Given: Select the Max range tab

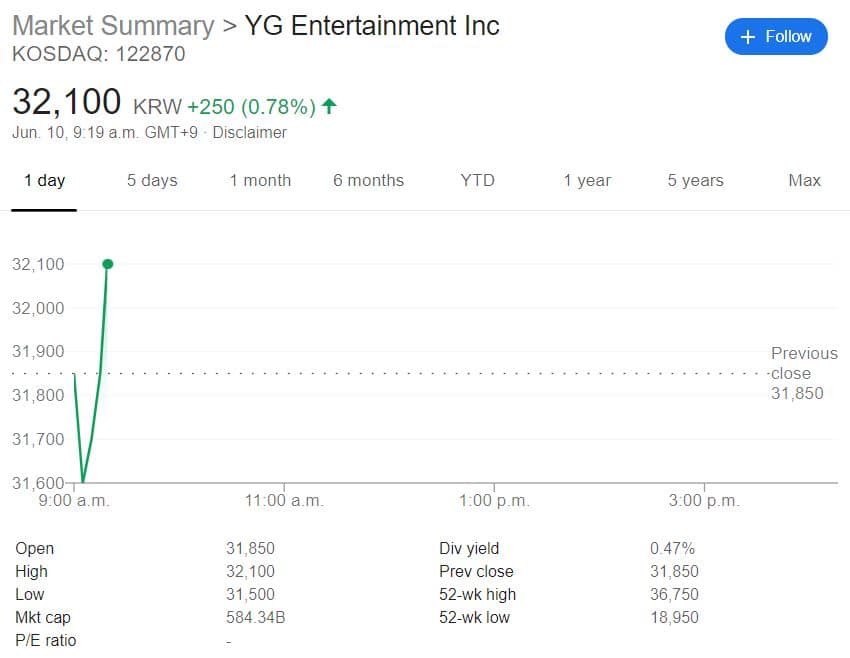Looking at the screenshot, I should (804, 180).
